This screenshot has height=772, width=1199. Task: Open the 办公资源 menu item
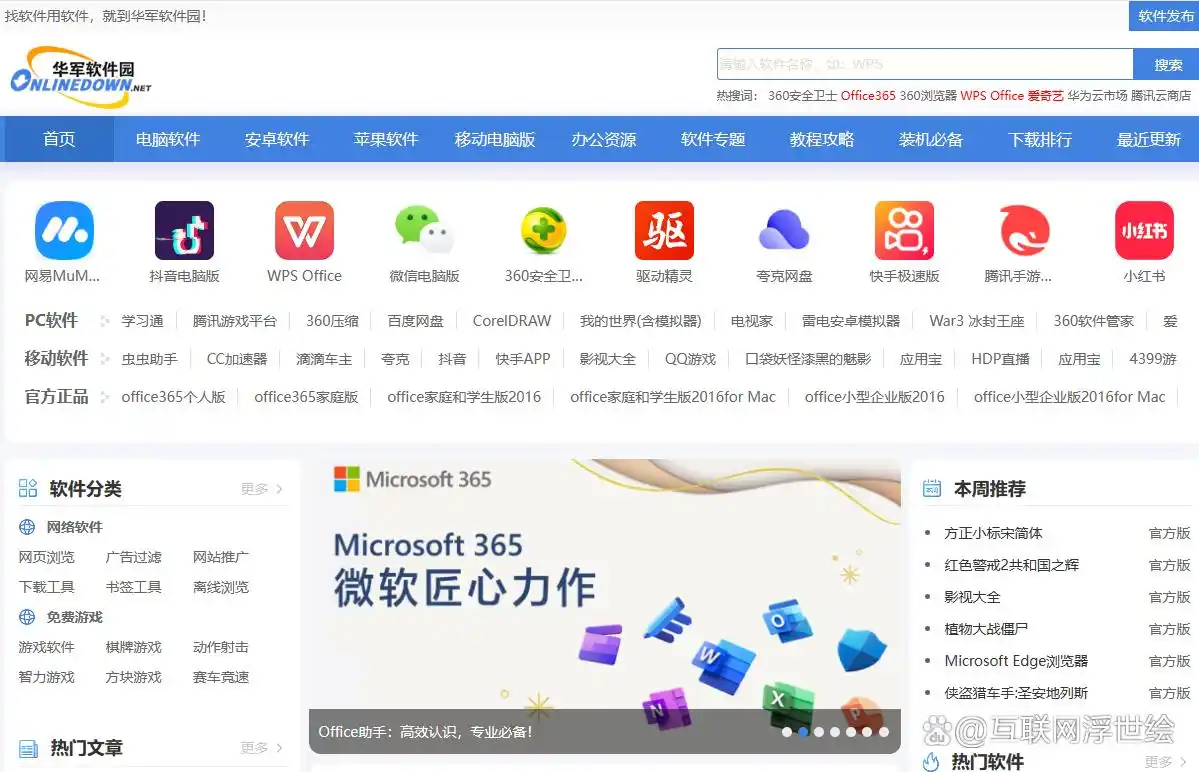(x=602, y=139)
